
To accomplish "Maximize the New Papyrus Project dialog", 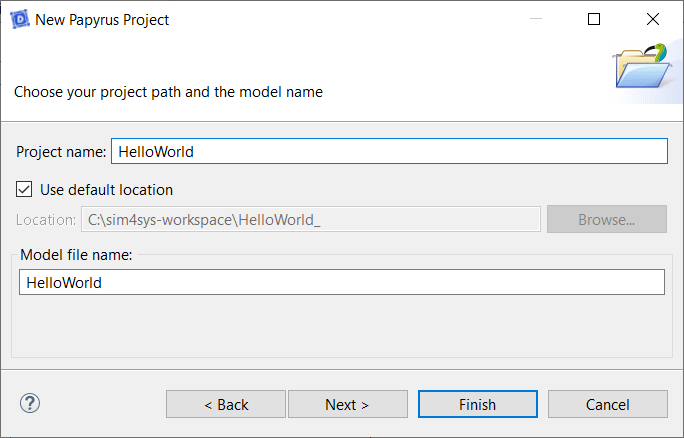I will point(594,19).
